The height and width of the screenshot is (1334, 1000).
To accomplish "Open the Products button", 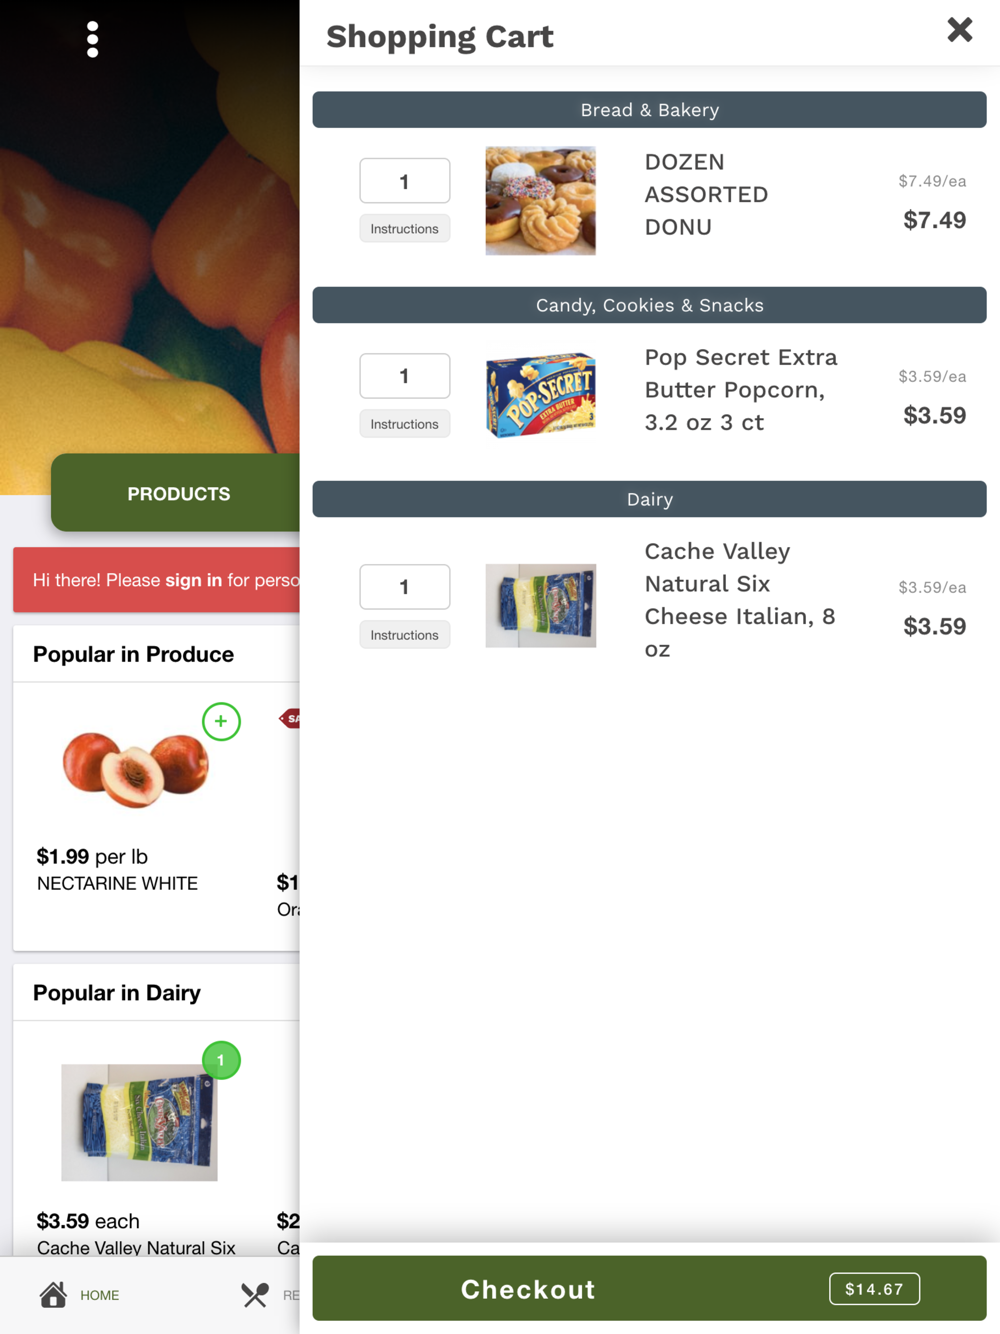I will click(x=178, y=493).
